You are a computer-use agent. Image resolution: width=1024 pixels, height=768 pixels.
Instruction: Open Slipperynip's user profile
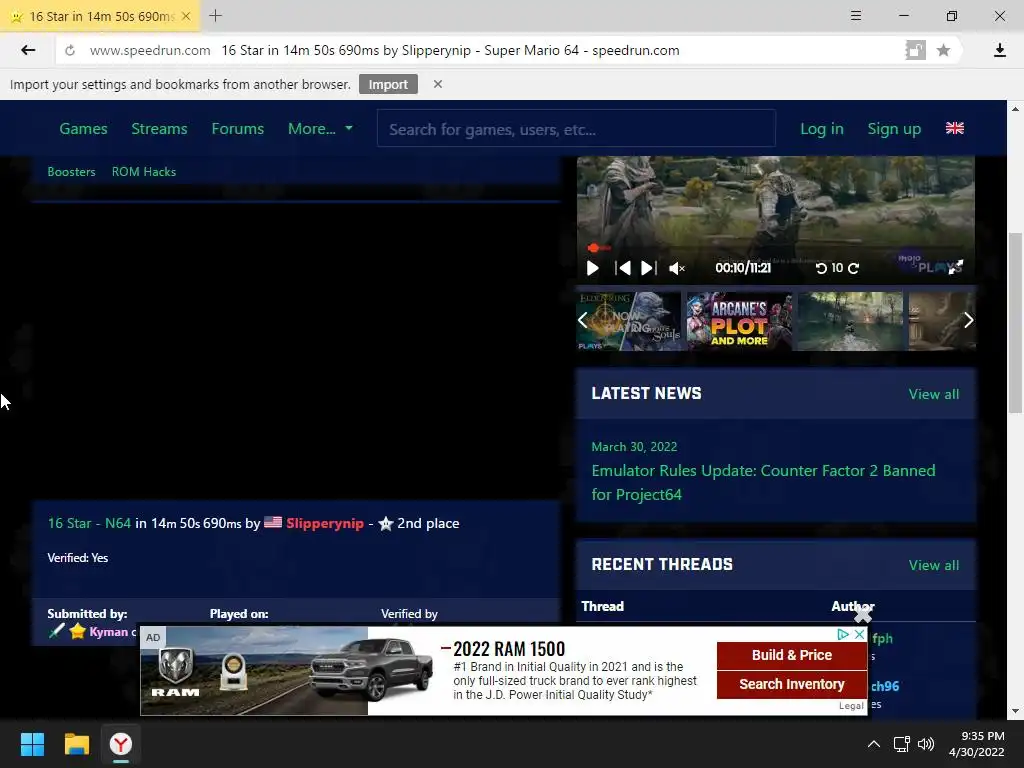click(325, 523)
